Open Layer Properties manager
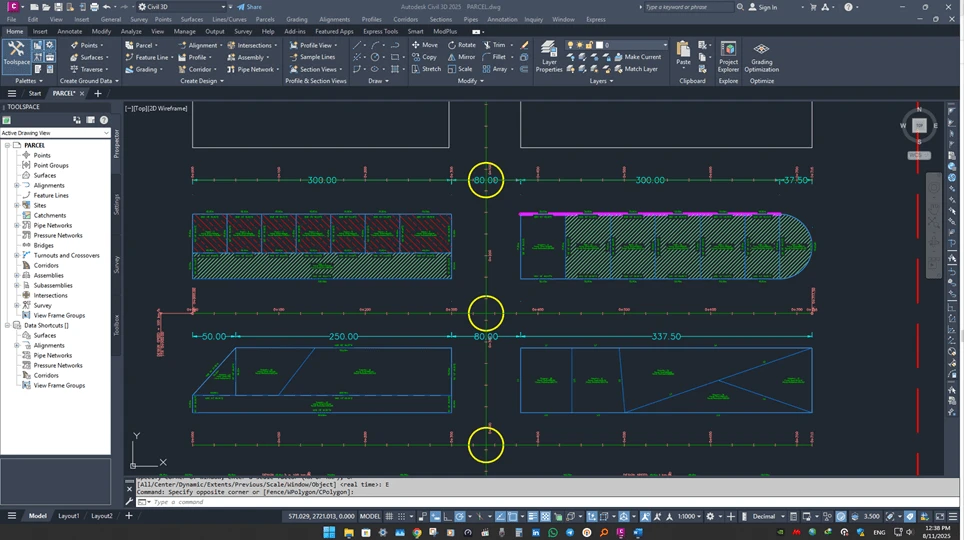 (x=549, y=56)
